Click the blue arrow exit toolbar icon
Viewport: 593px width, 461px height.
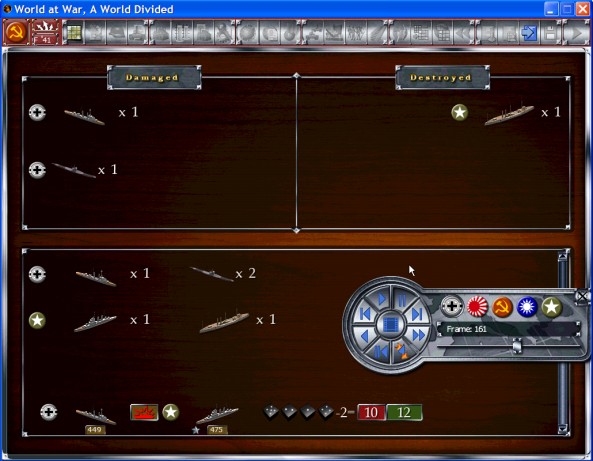(529, 33)
